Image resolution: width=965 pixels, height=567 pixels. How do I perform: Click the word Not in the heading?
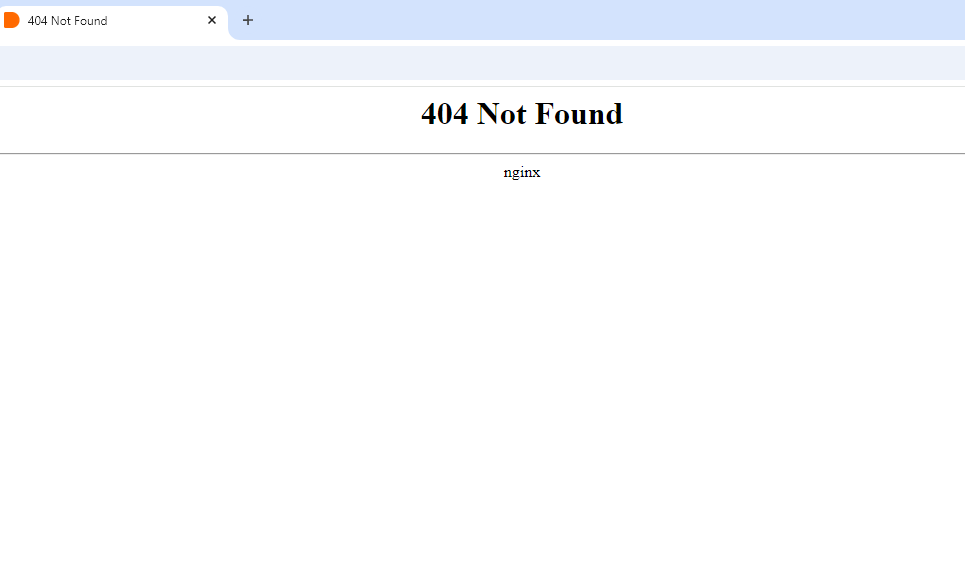pos(502,114)
